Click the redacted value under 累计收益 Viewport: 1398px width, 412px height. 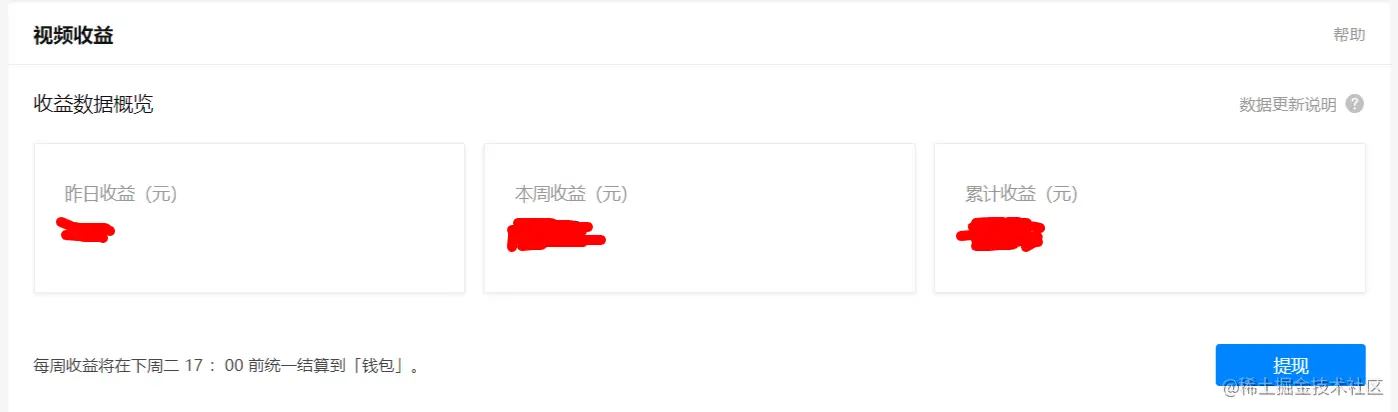1000,233
